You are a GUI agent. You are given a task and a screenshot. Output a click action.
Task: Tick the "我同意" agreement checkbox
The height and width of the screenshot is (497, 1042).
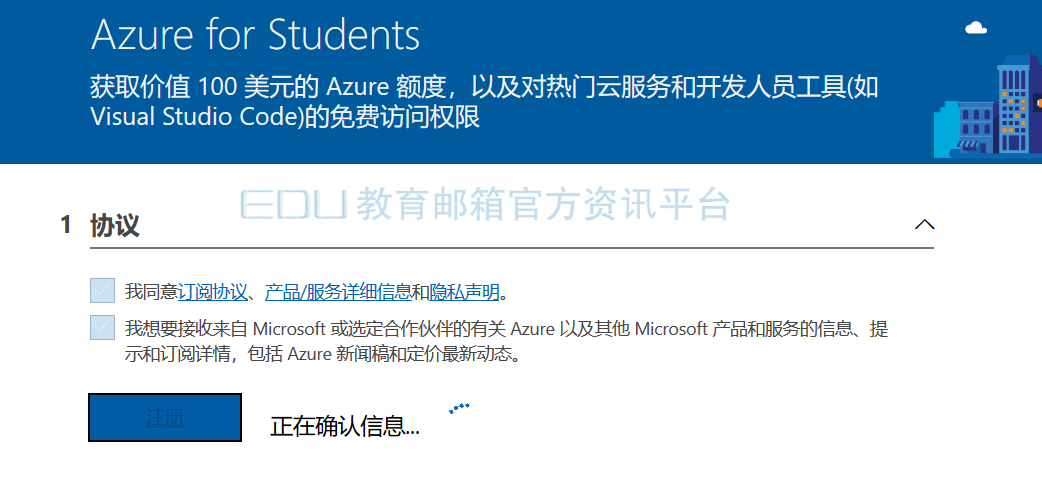click(x=102, y=291)
